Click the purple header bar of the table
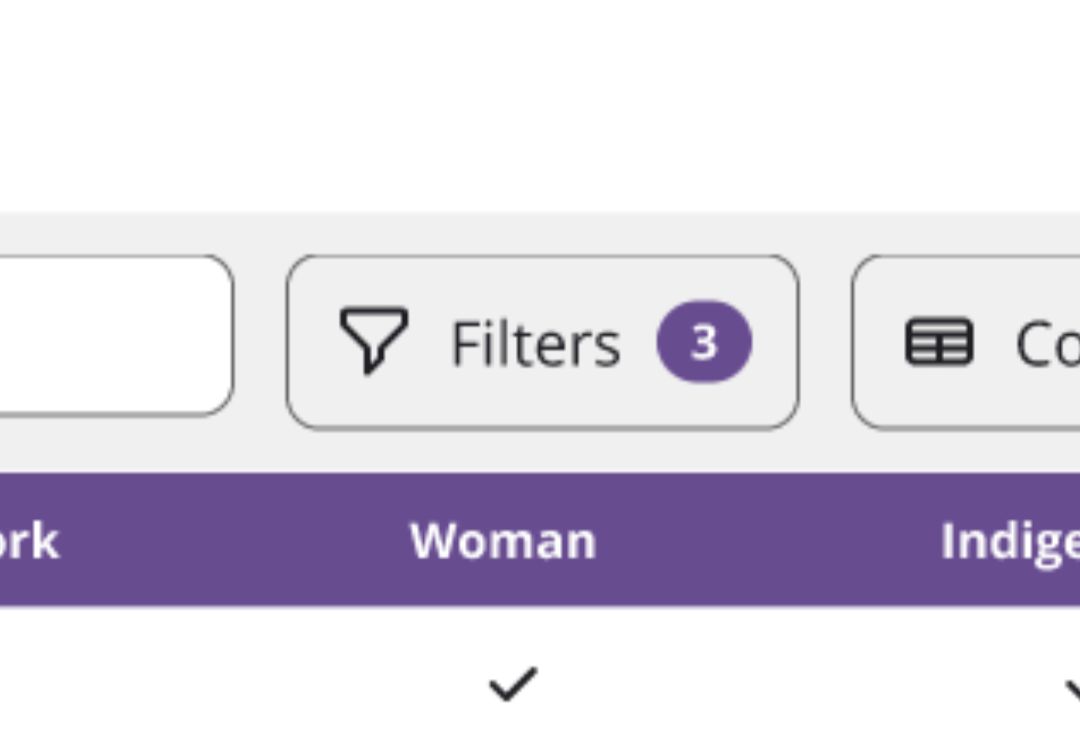This screenshot has height=730, width=1080. (x=540, y=541)
